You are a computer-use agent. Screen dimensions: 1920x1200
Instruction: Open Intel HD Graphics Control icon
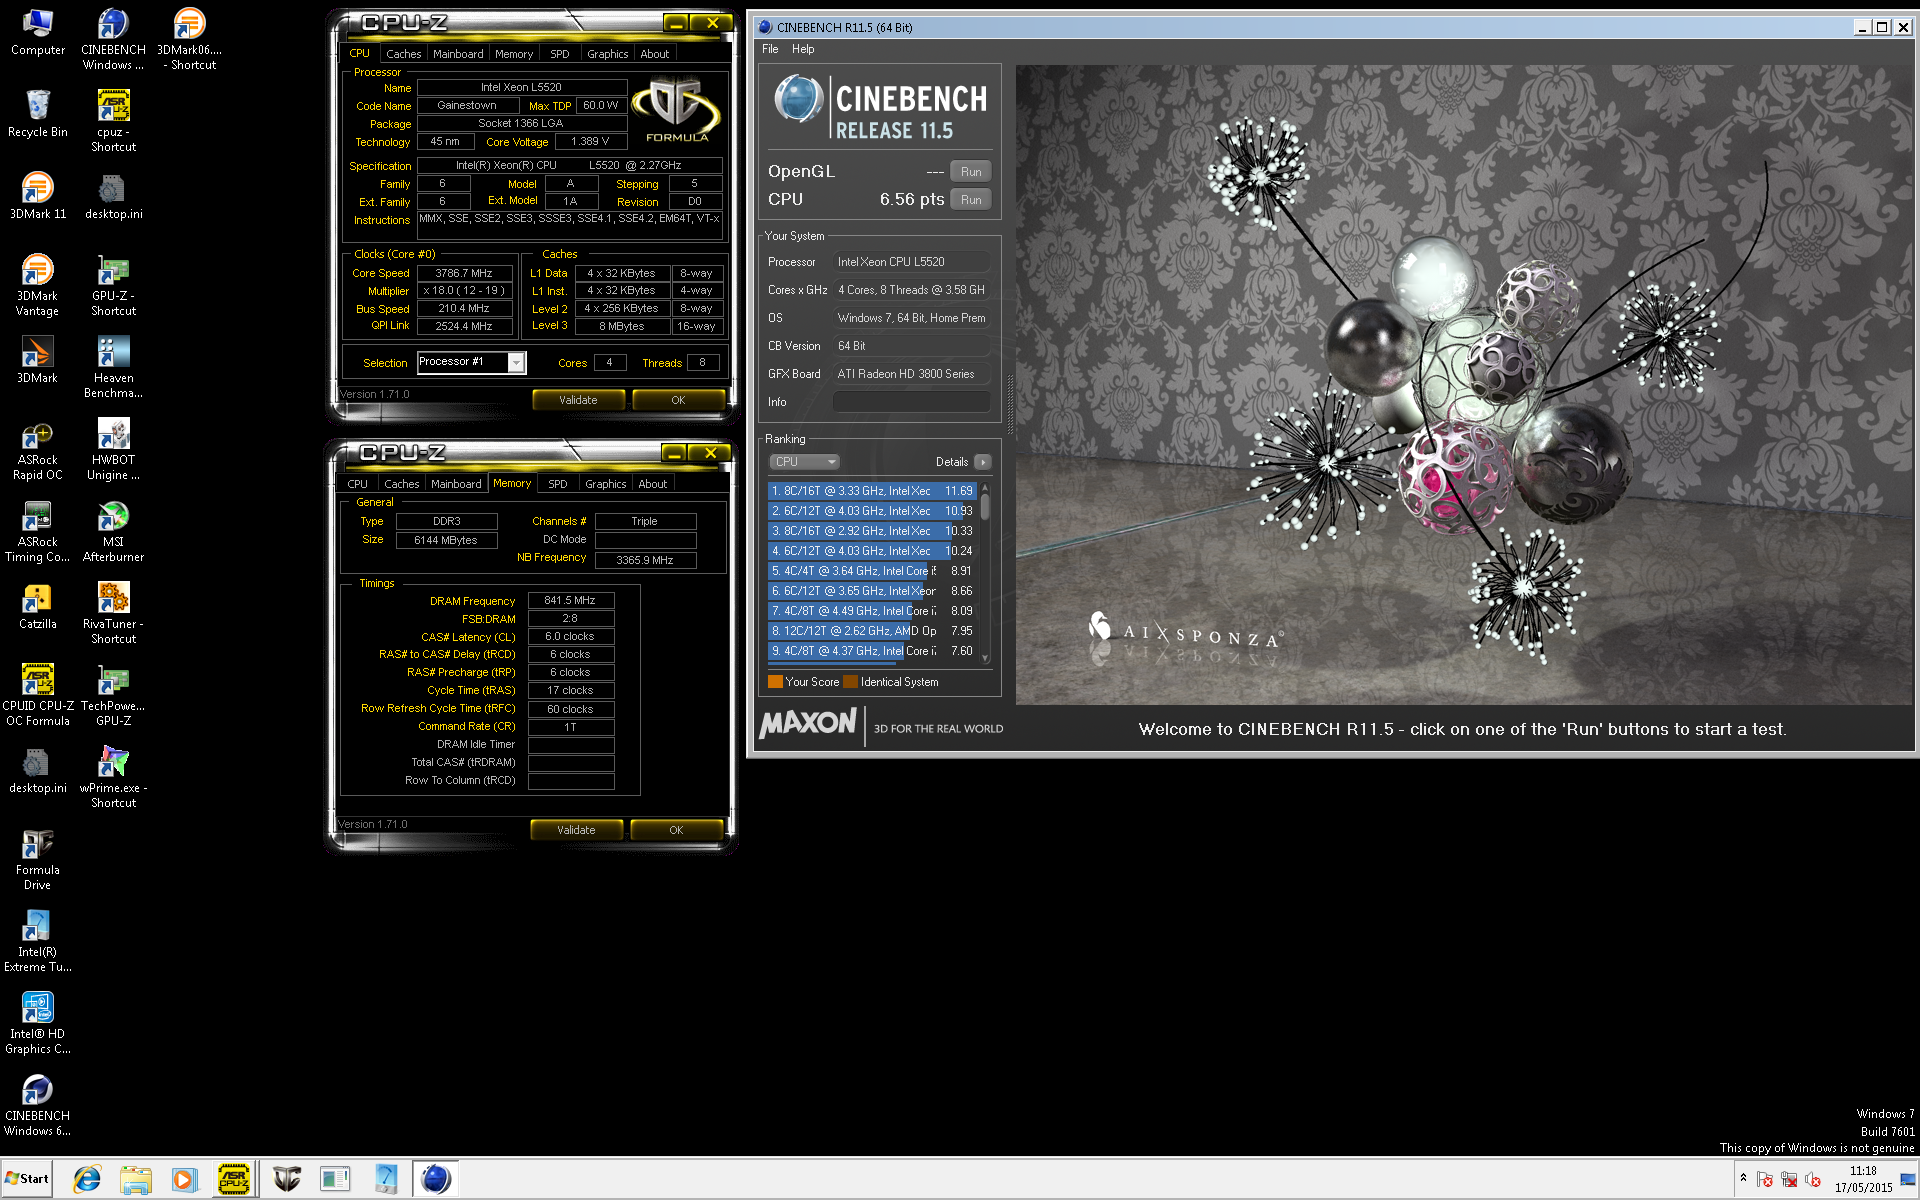point(38,1023)
